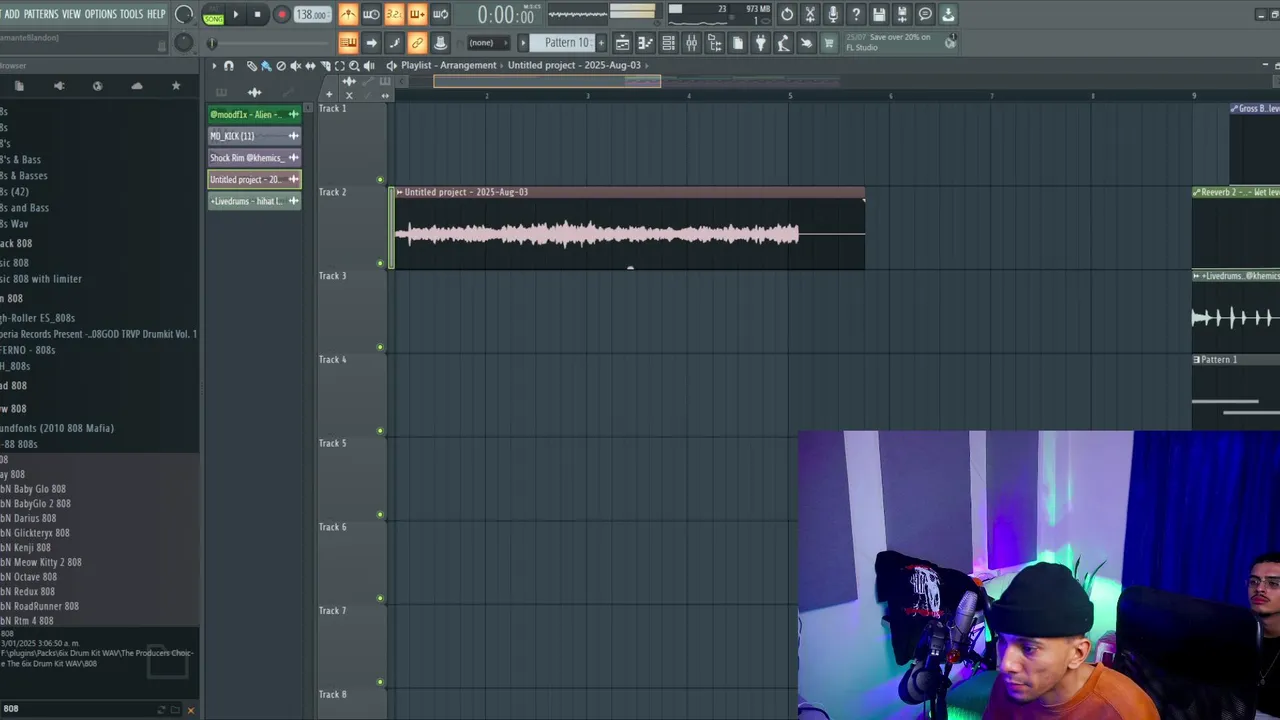This screenshot has width=1280, height=720.
Task: Click the question mark help icon
Action: [x=856, y=14]
